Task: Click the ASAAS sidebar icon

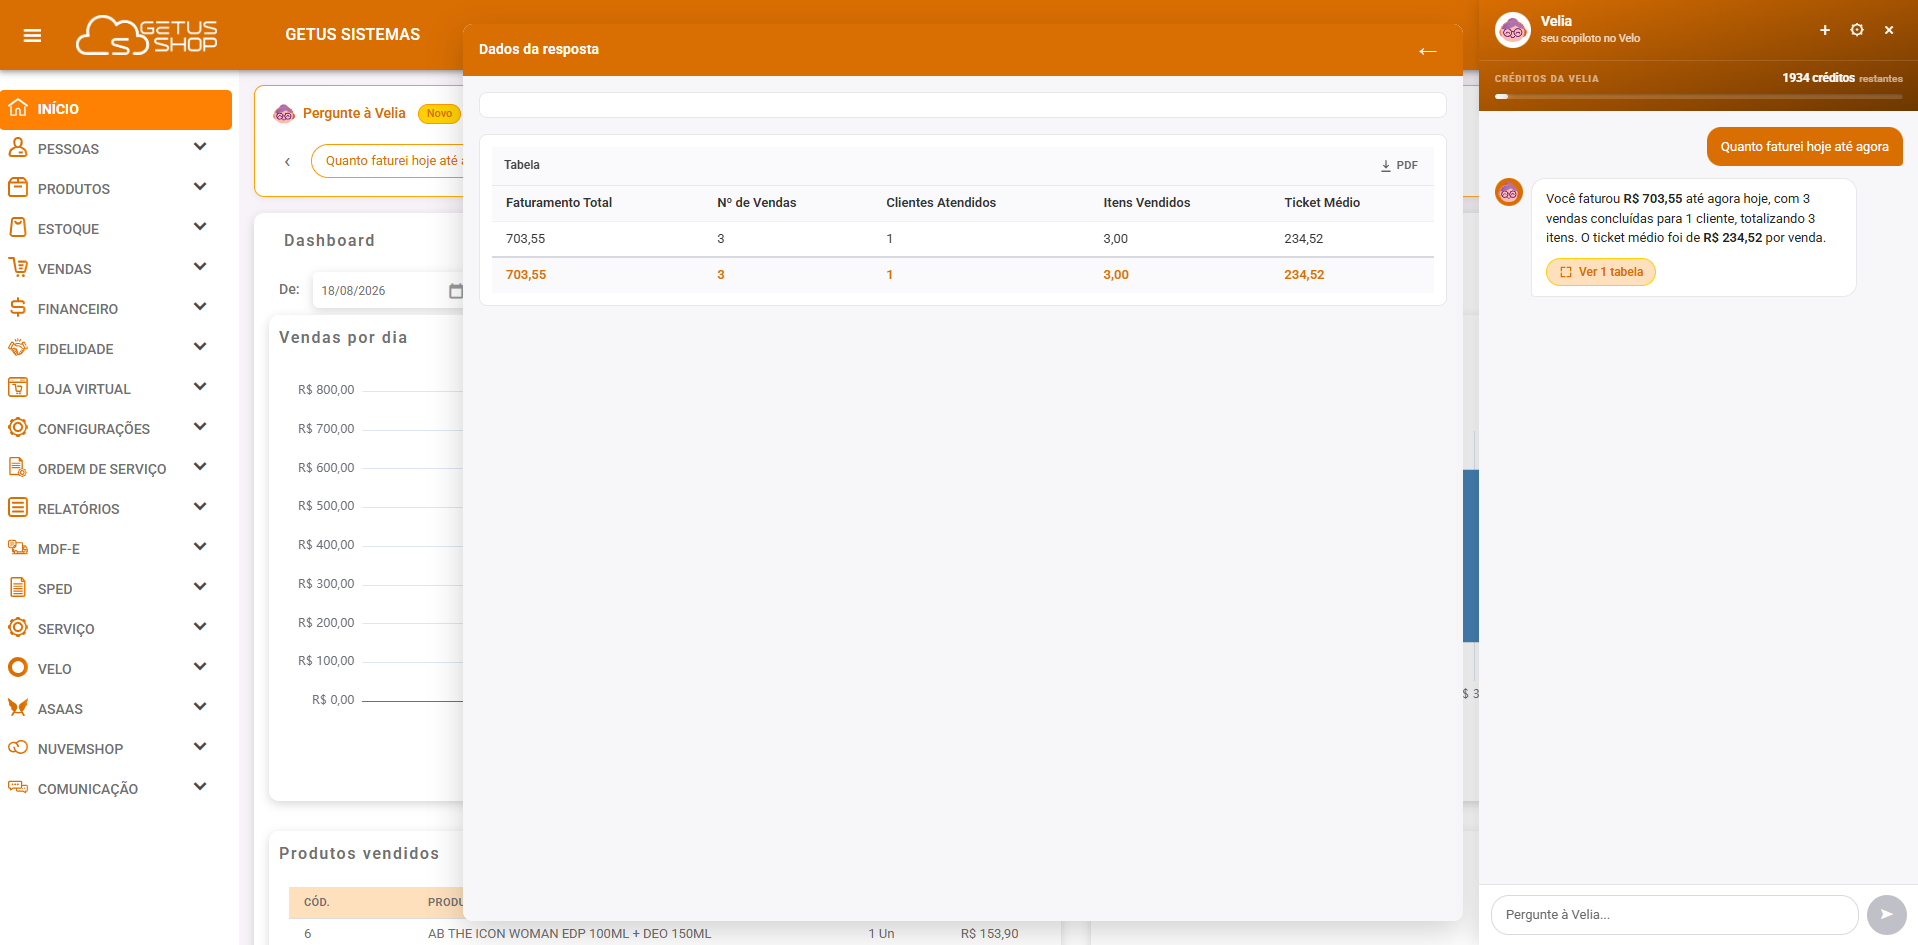Action: pos(18,707)
